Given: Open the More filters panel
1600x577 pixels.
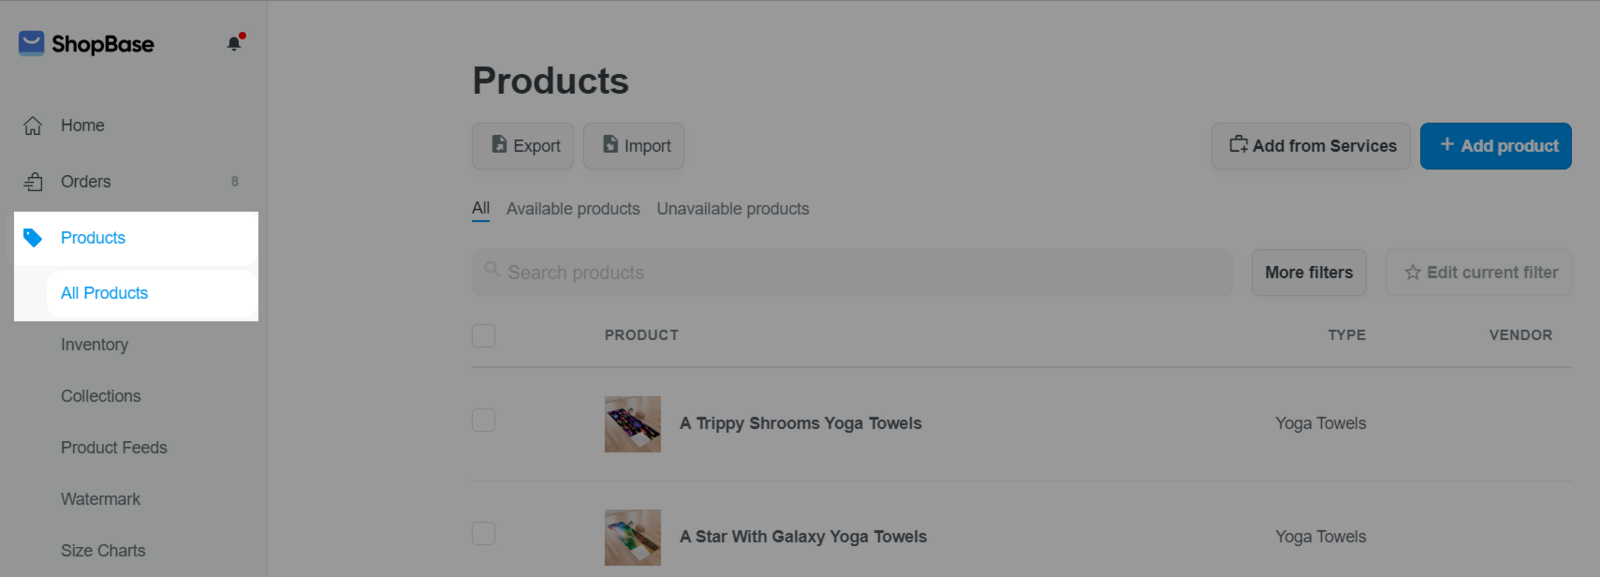Looking at the screenshot, I should click(1308, 272).
